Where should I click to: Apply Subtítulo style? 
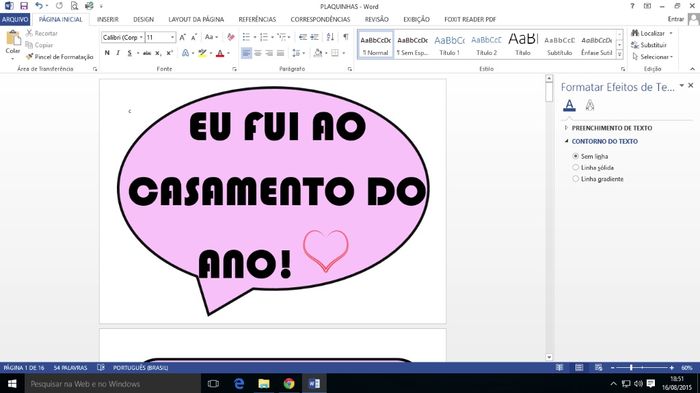tap(559, 44)
